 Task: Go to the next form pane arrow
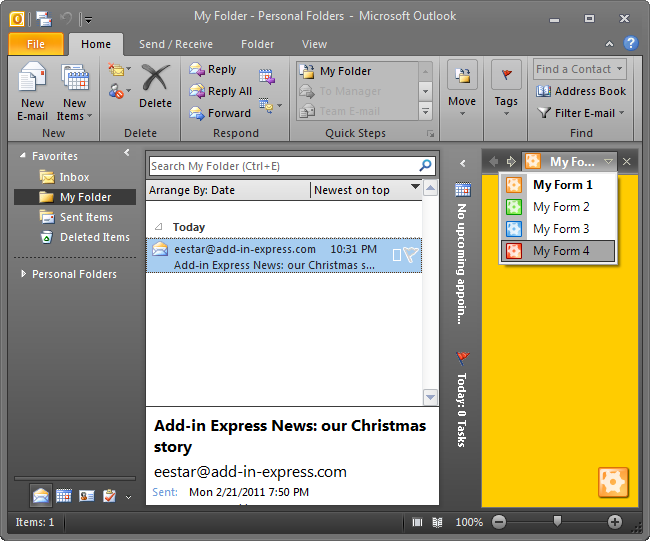pos(511,161)
